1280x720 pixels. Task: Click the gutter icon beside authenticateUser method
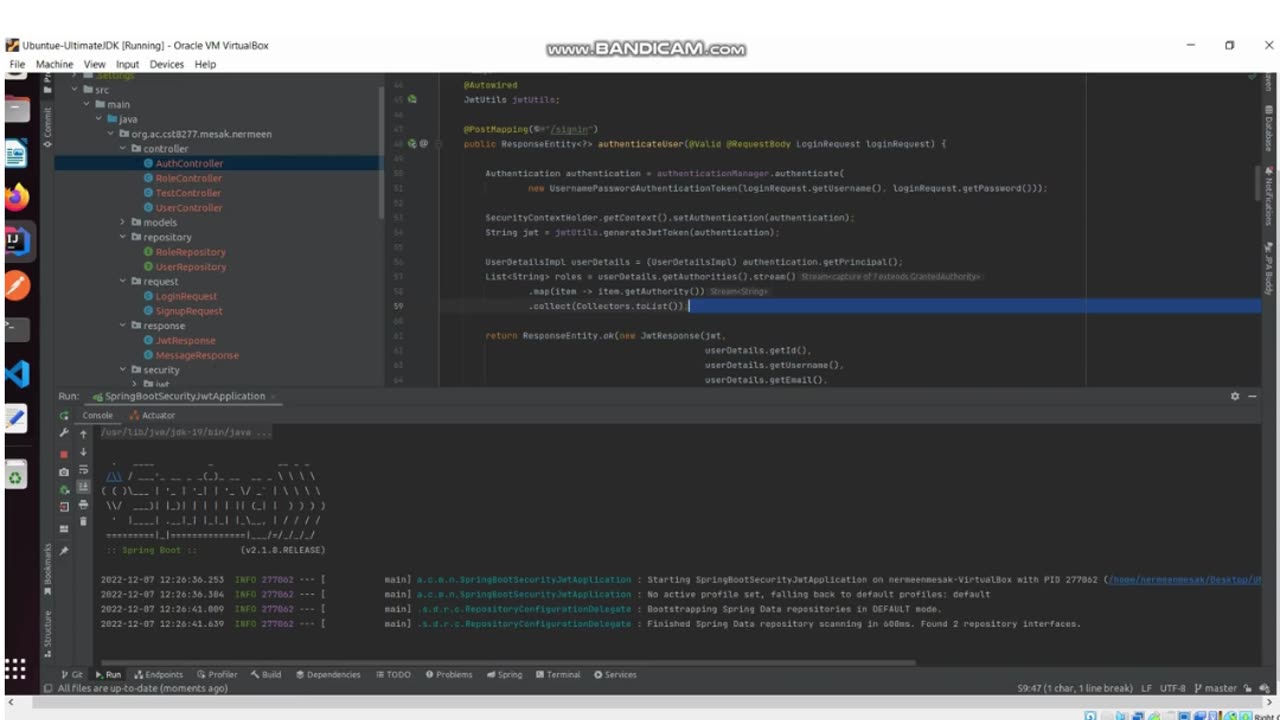pyautogui.click(x=412, y=144)
